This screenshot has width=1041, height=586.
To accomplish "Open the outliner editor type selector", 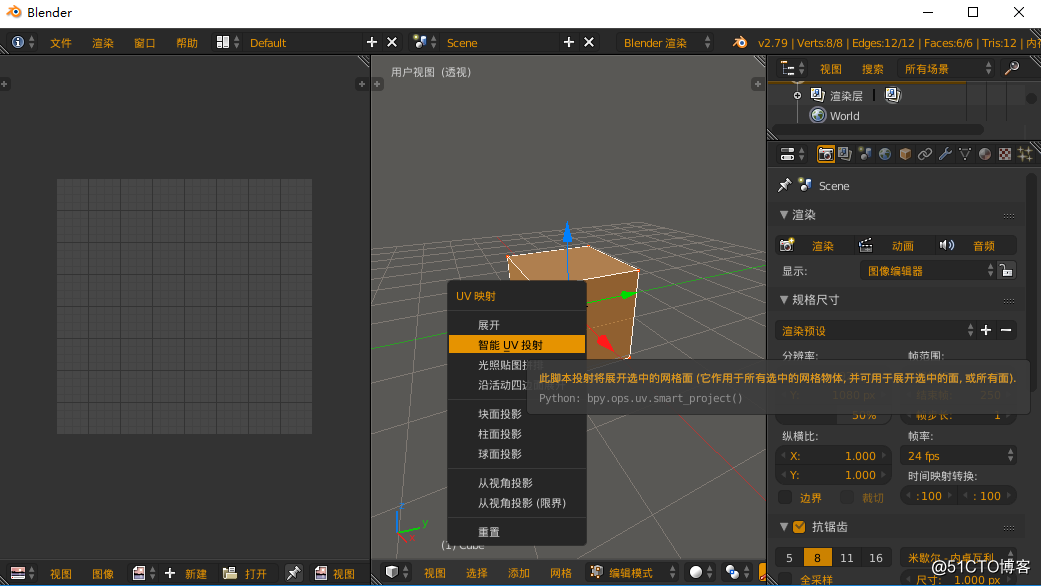I will click(x=792, y=68).
